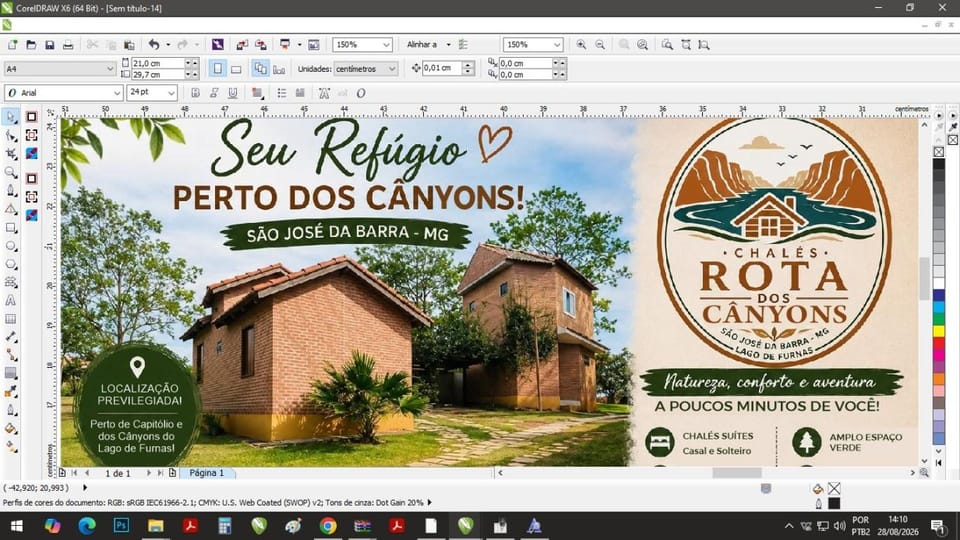This screenshot has height=540, width=960.
Task: Click the Import icon
Action: click(x=242, y=45)
